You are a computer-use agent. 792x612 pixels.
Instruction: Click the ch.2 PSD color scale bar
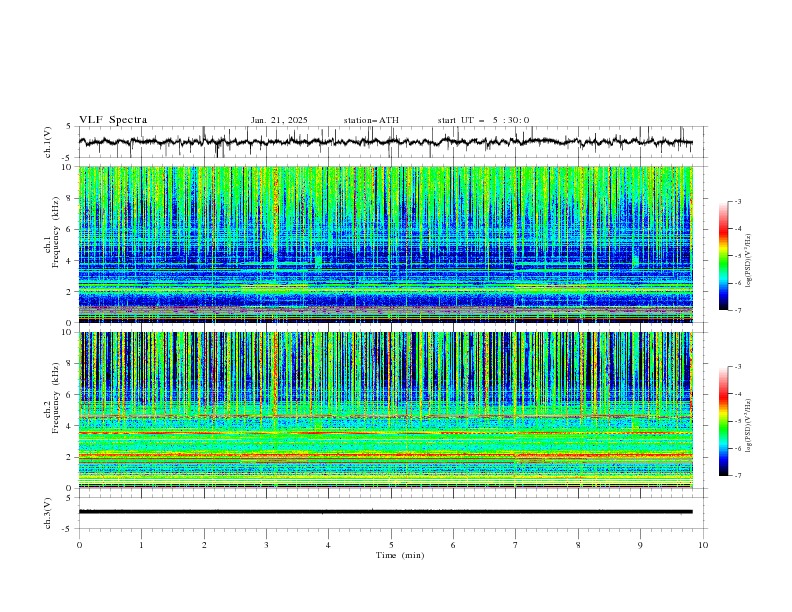click(724, 421)
